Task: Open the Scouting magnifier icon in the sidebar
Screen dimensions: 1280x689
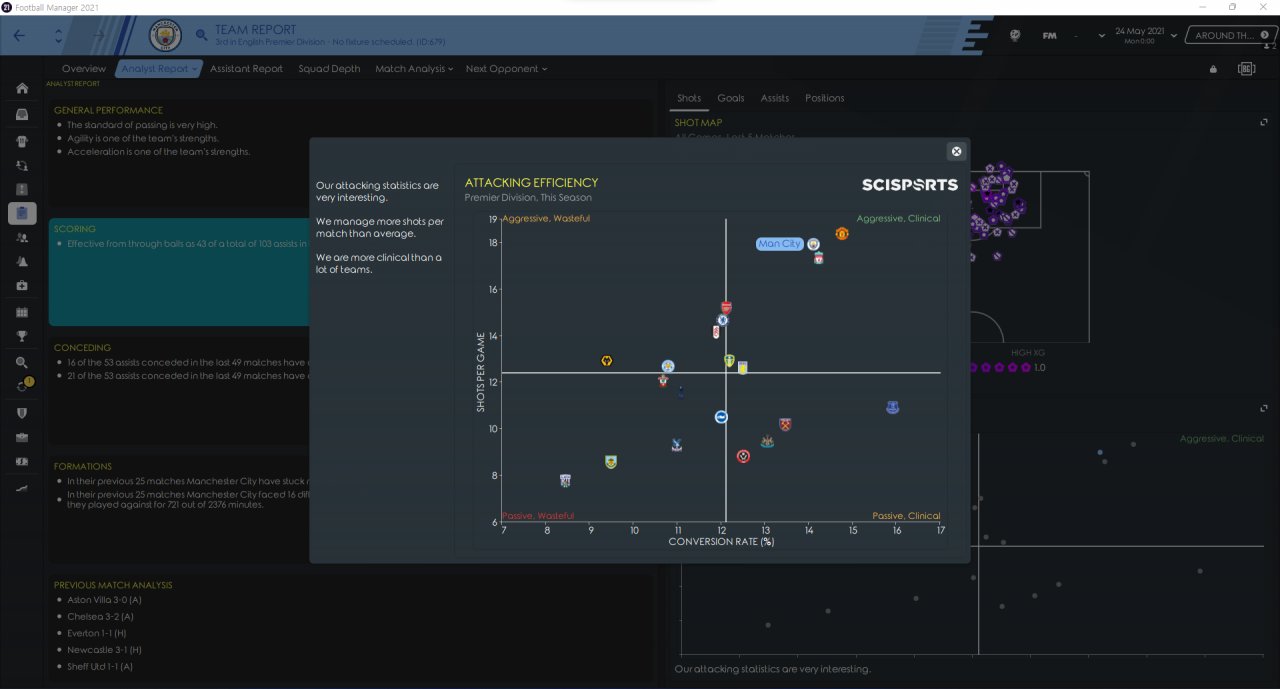Action: pyautogui.click(x=22, y=362)
